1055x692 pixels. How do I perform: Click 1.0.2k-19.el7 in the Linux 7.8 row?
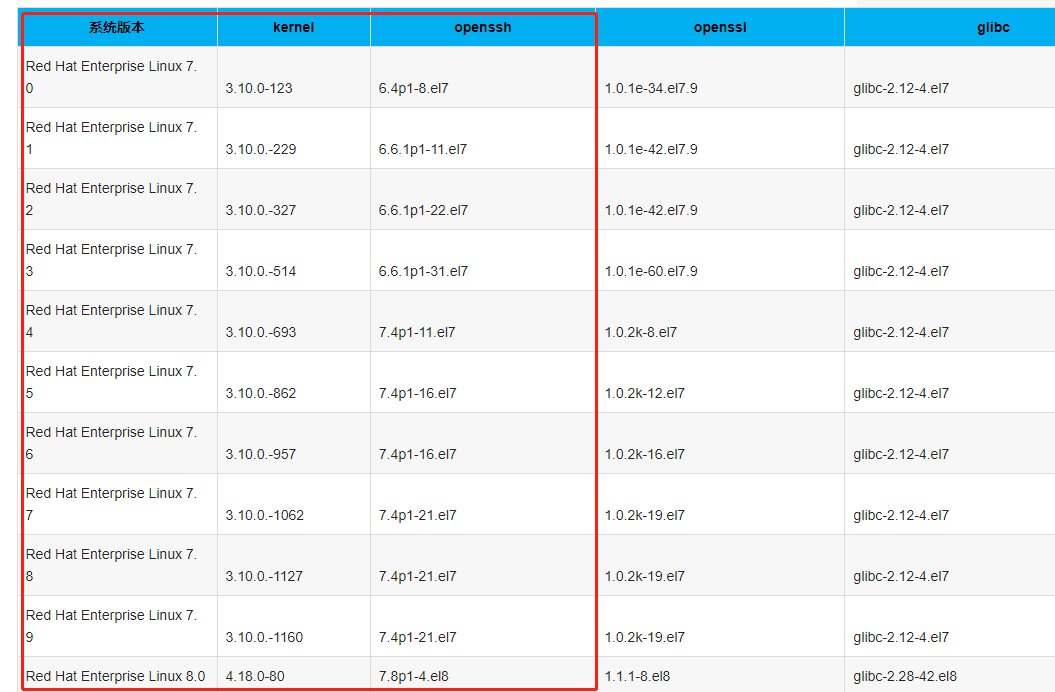point(645,576)
